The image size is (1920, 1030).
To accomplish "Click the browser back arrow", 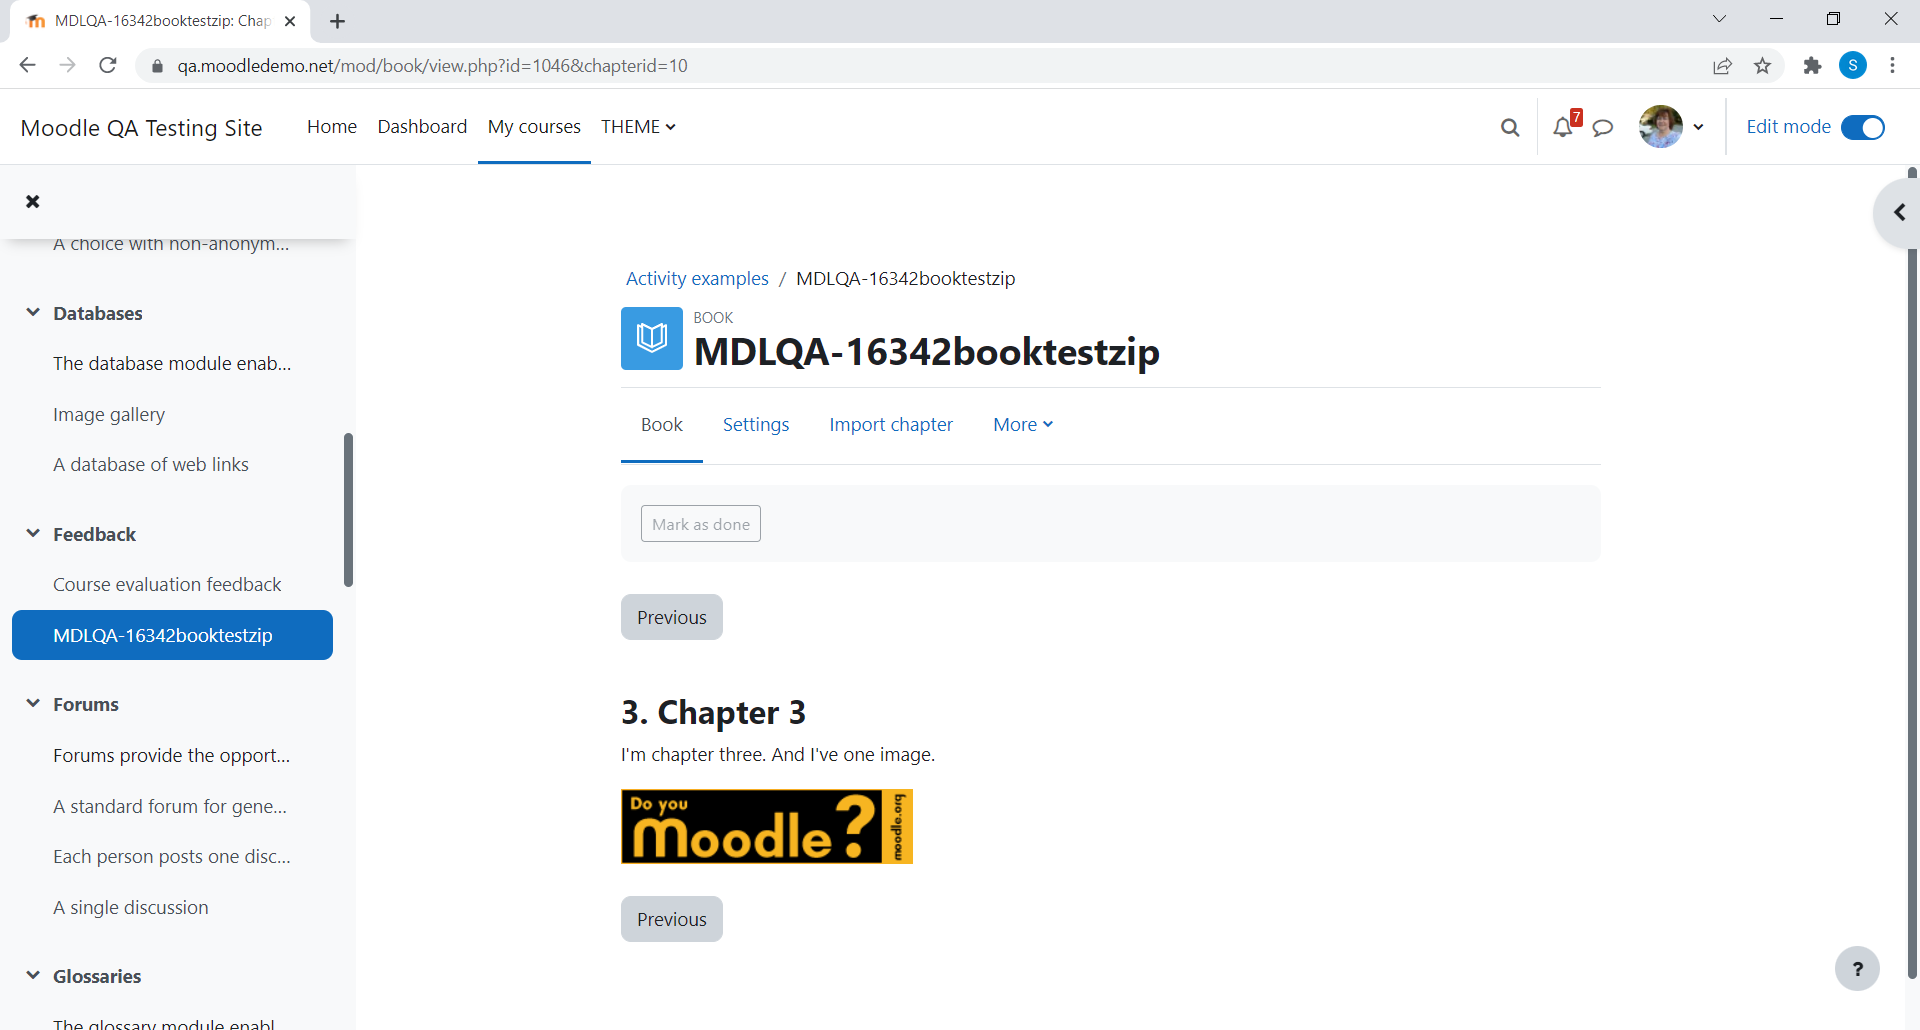I will pyautogui.click(x=27, y=66).
